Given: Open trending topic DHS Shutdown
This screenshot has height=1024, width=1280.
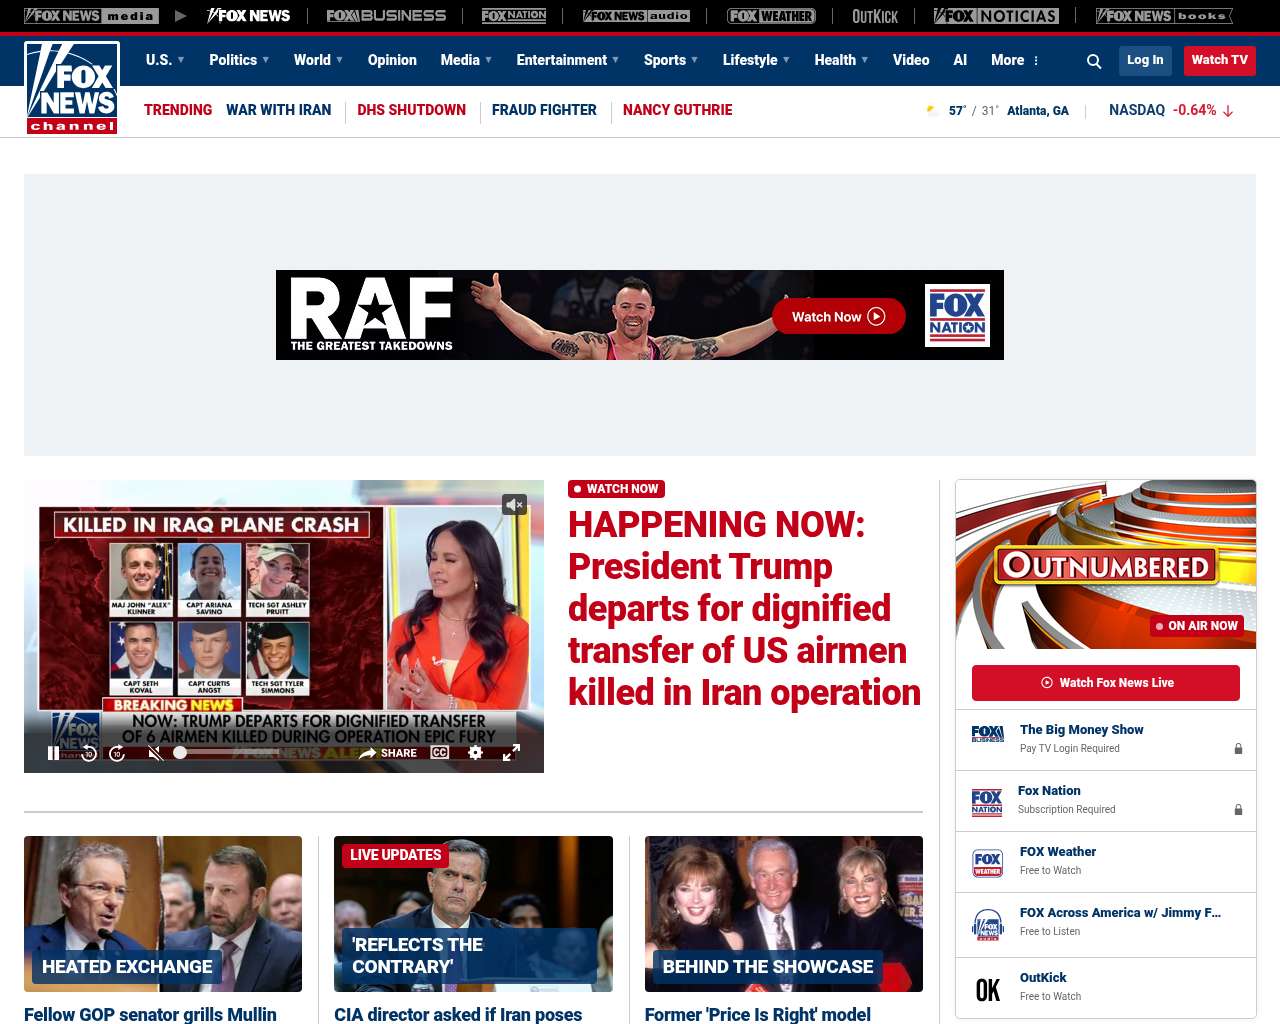Looking at the screenshot, I should (x=411, y=110).
